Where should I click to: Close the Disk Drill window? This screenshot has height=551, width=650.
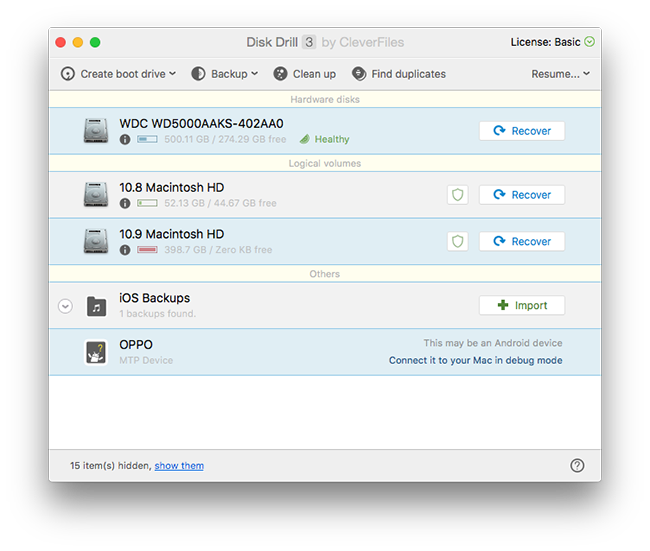tap(61, 42)
